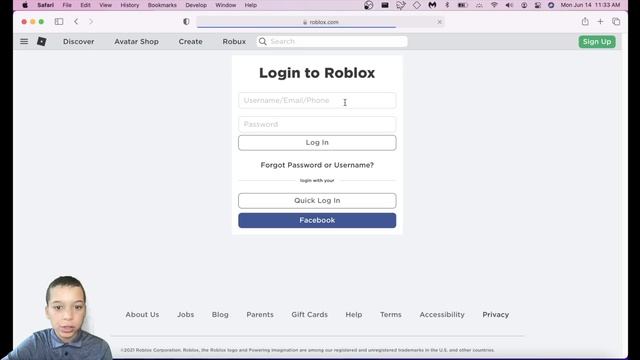Open Siri from the menu bar
The height and width of the screenshot is (360, 640).
pos(551,5)
